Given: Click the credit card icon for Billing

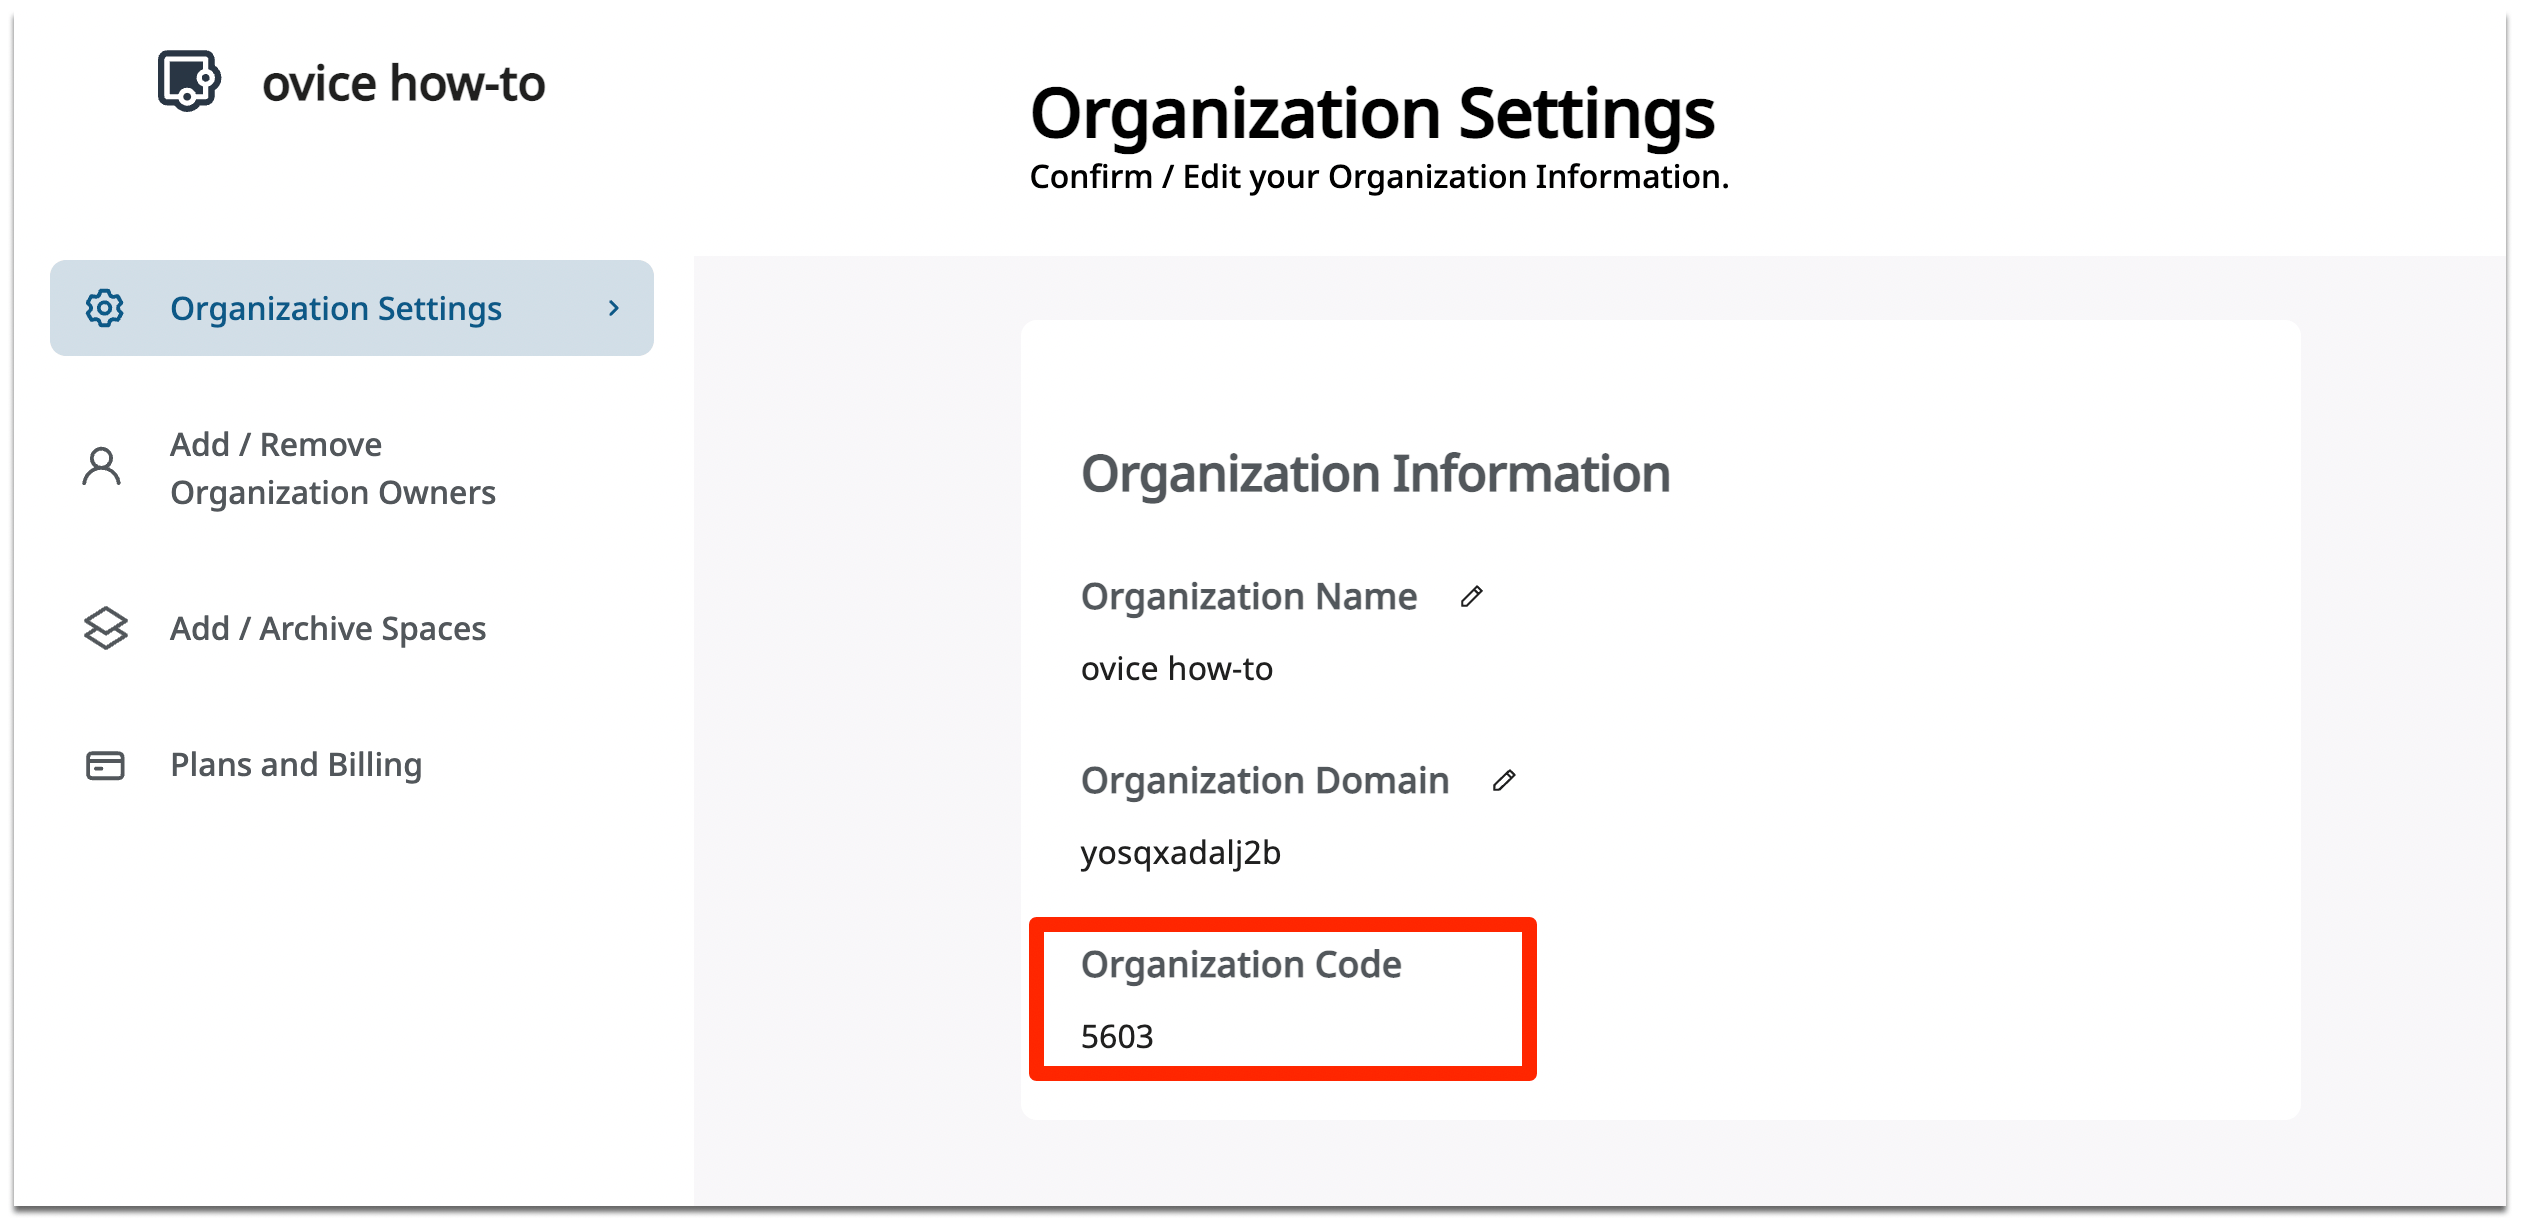Looking at the screenshot, I should click(105, 765).
